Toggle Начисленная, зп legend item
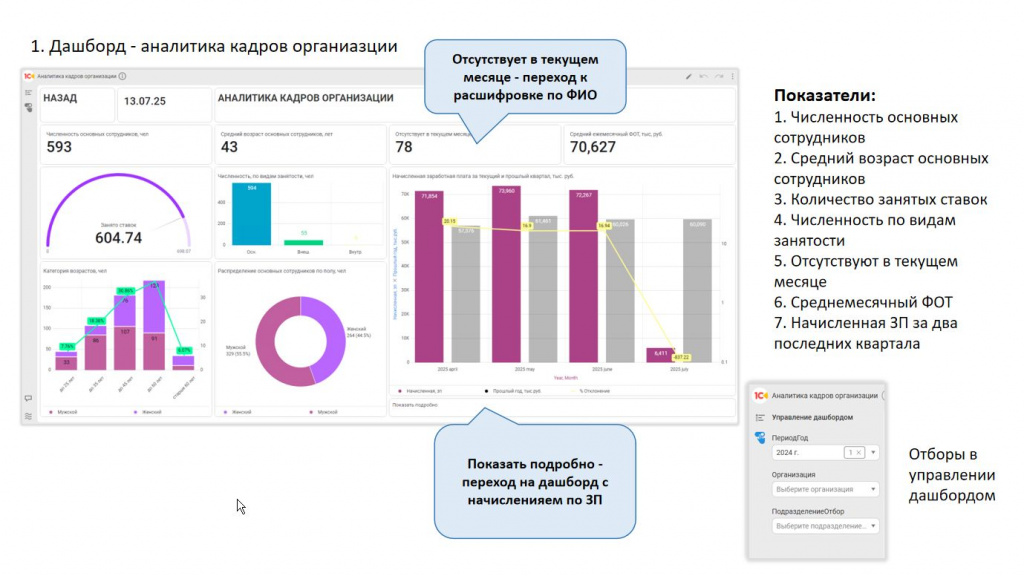Screen dimensions: 1024x576 click(420, 391)
